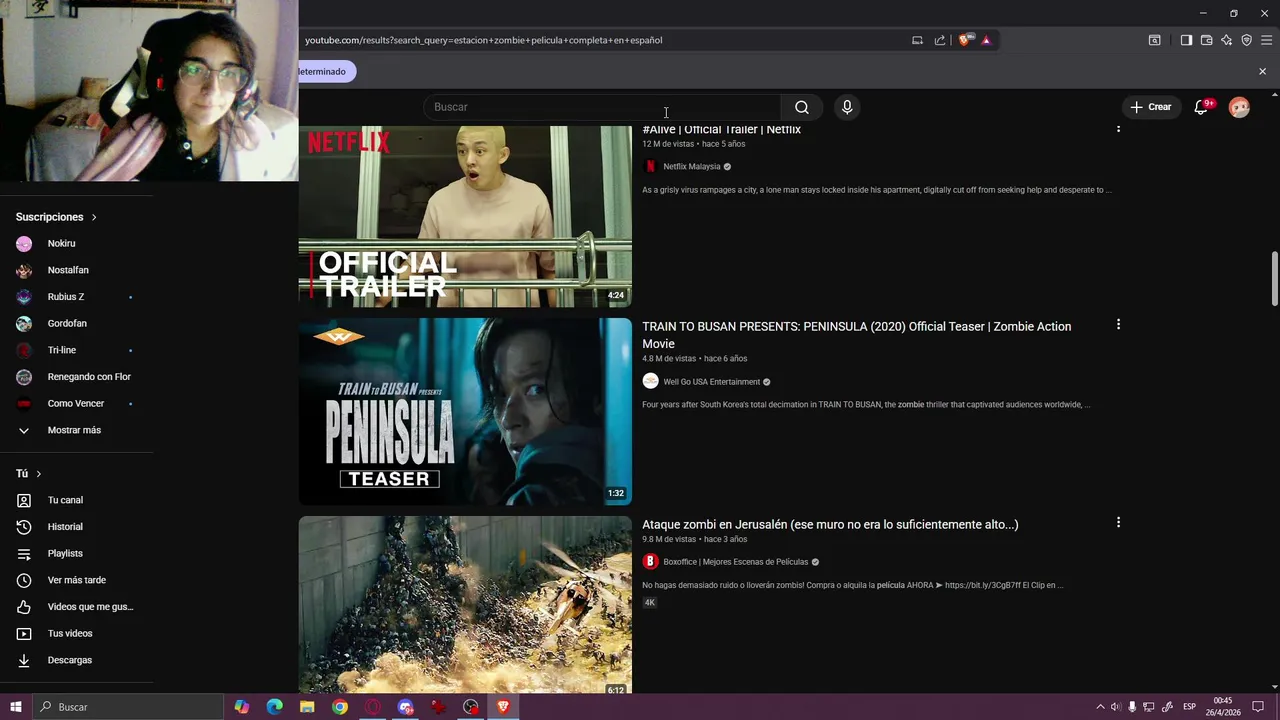Click the share page icon in address bar
1280x720 pixels.
click(x=940, y=40)
